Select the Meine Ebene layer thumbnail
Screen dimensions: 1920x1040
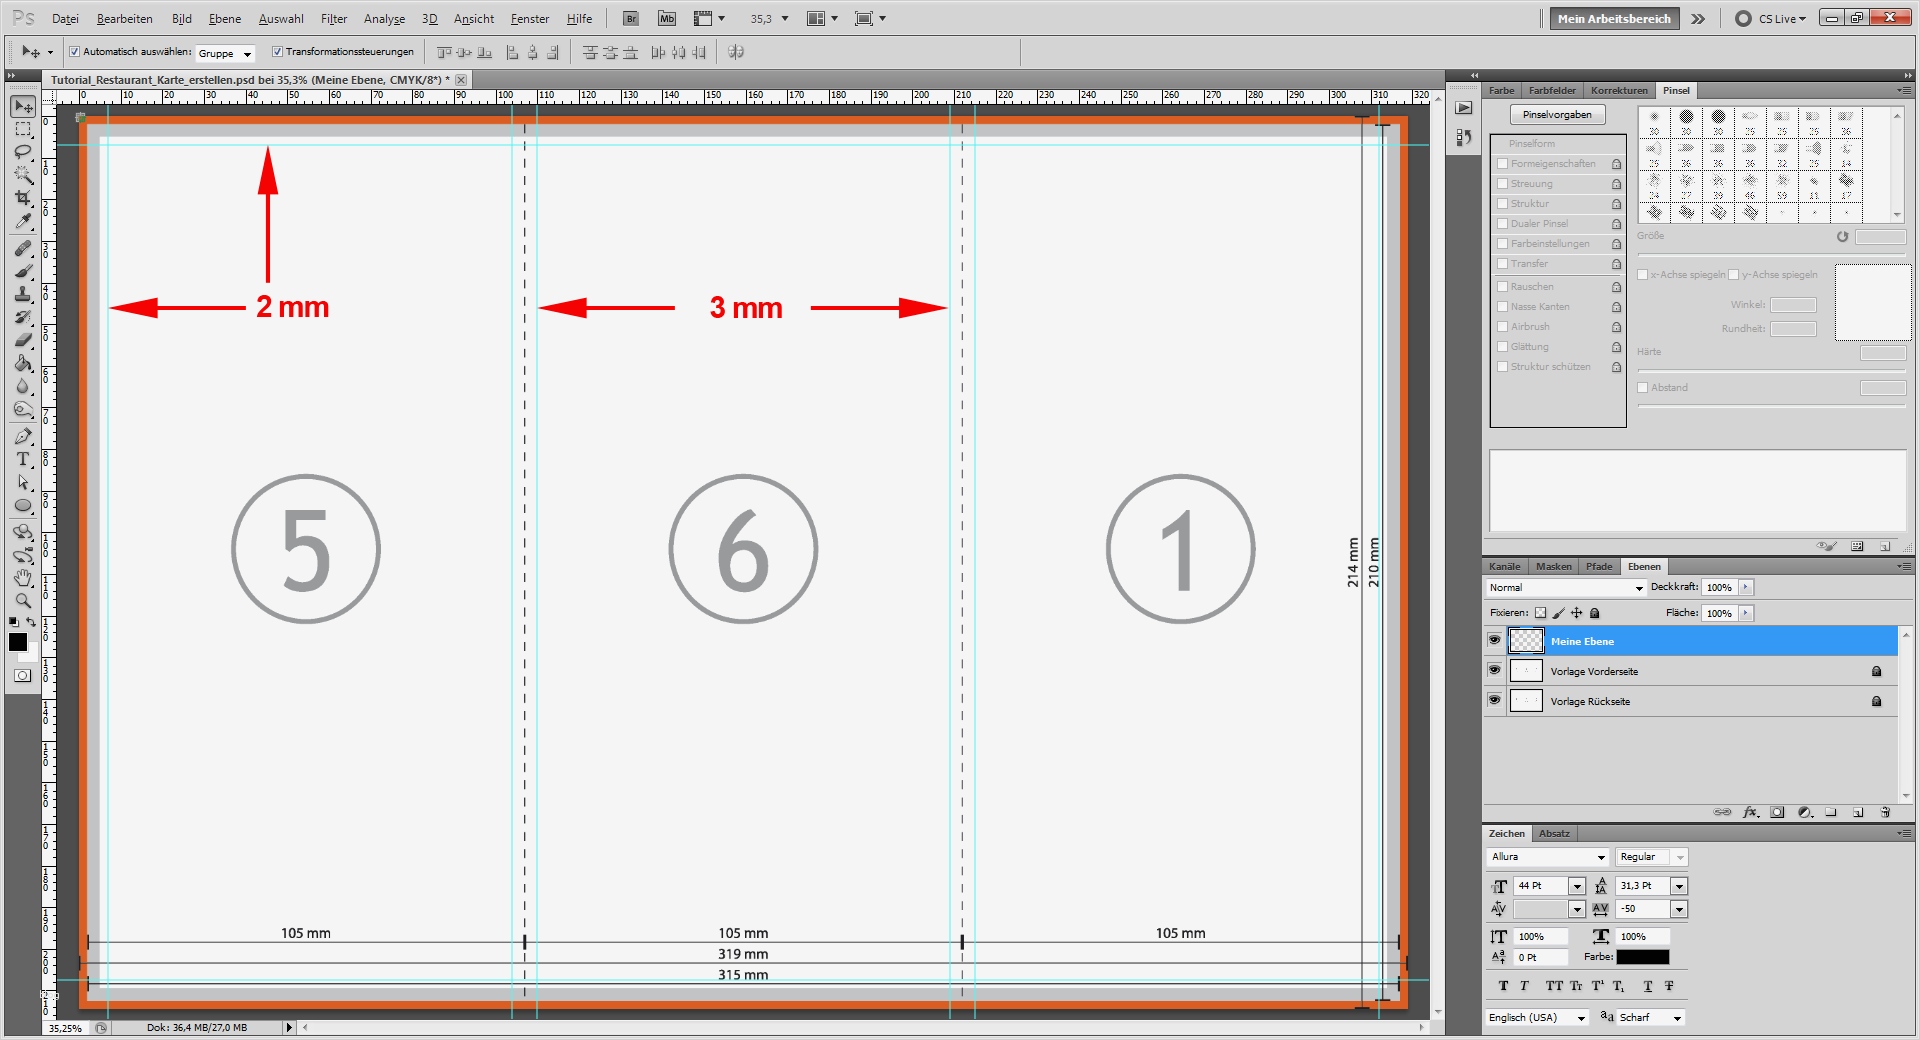point(1525,641)
